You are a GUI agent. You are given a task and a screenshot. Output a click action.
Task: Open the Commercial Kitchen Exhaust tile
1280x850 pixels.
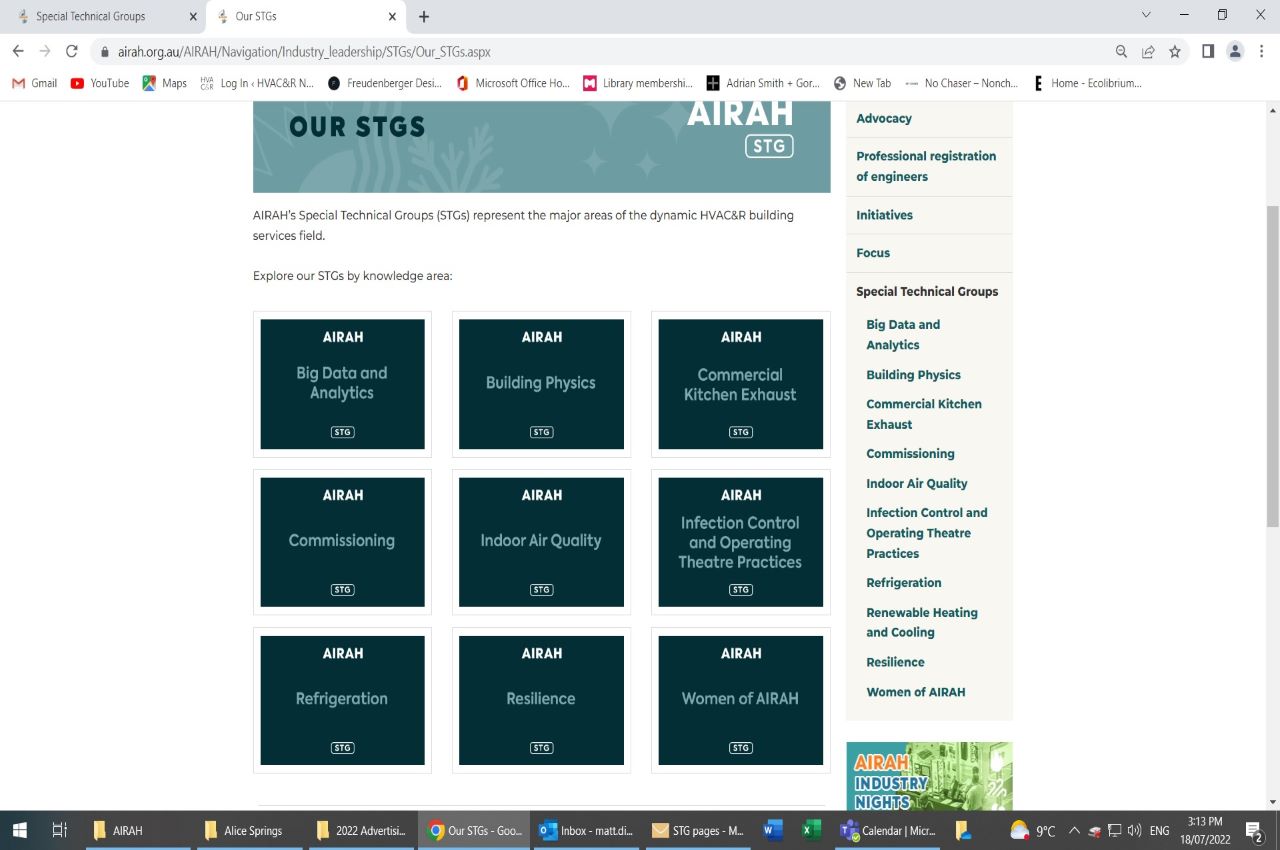741,384
